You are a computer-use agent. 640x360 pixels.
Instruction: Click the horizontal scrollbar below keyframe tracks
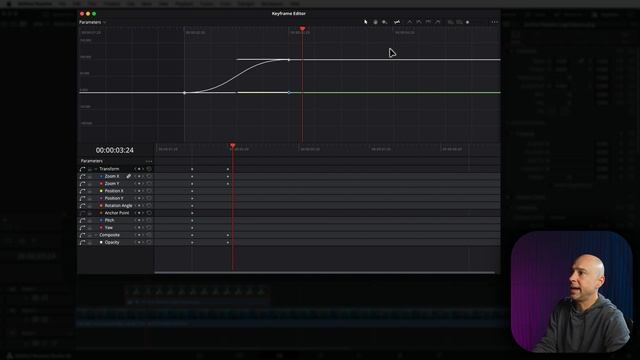pos(324,272)
